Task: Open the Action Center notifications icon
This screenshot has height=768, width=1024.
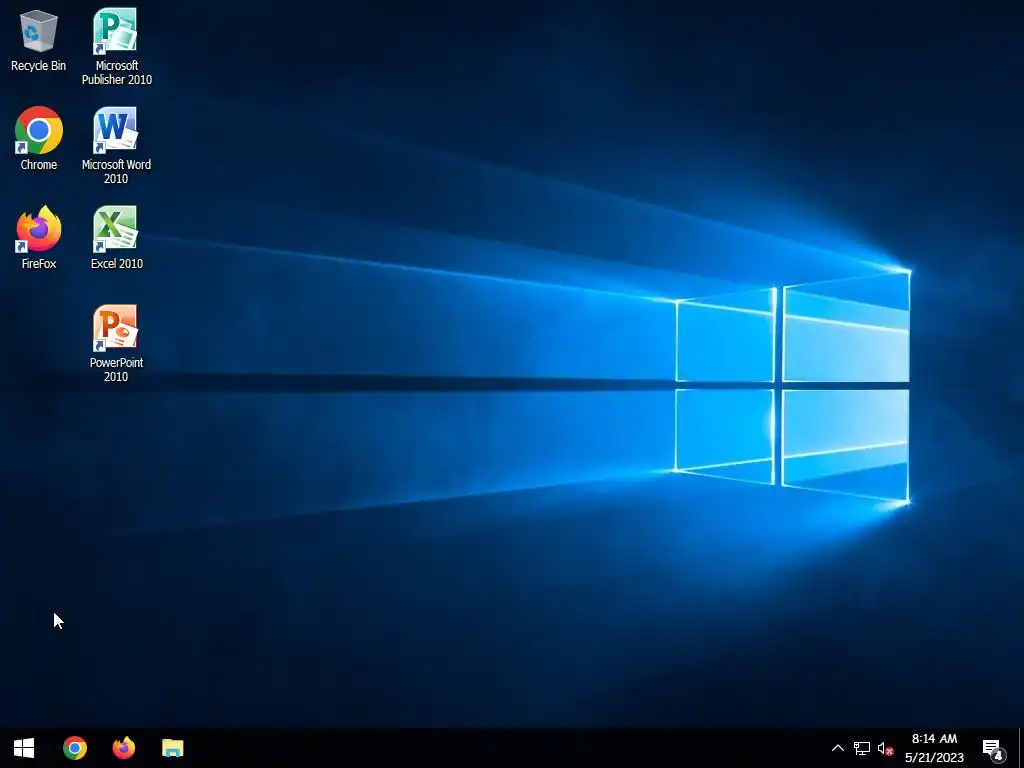Action: (993, 748)
